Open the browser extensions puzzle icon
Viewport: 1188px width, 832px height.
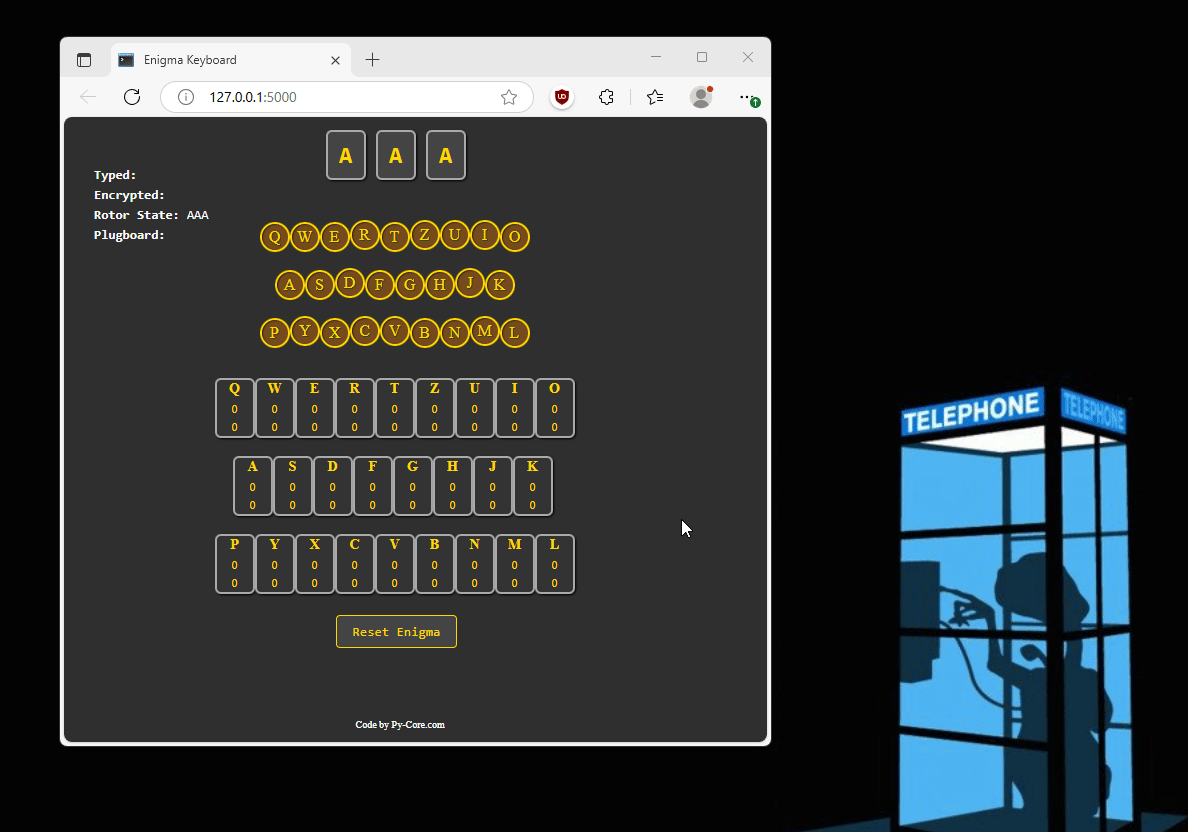pyautogui.click(x=606, y=97)
